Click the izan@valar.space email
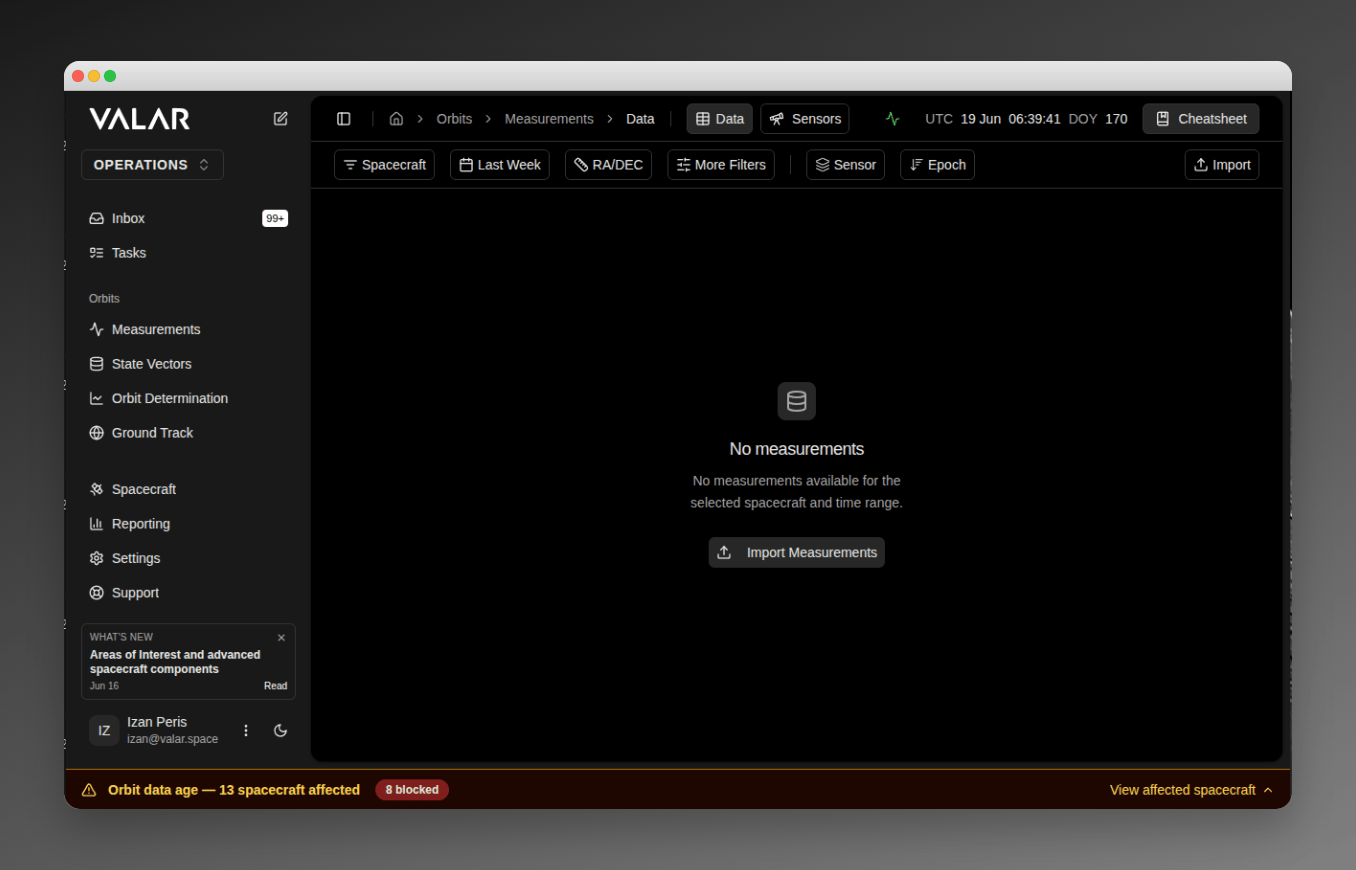This screenshot has height=870, width=1356. point(172,739)
